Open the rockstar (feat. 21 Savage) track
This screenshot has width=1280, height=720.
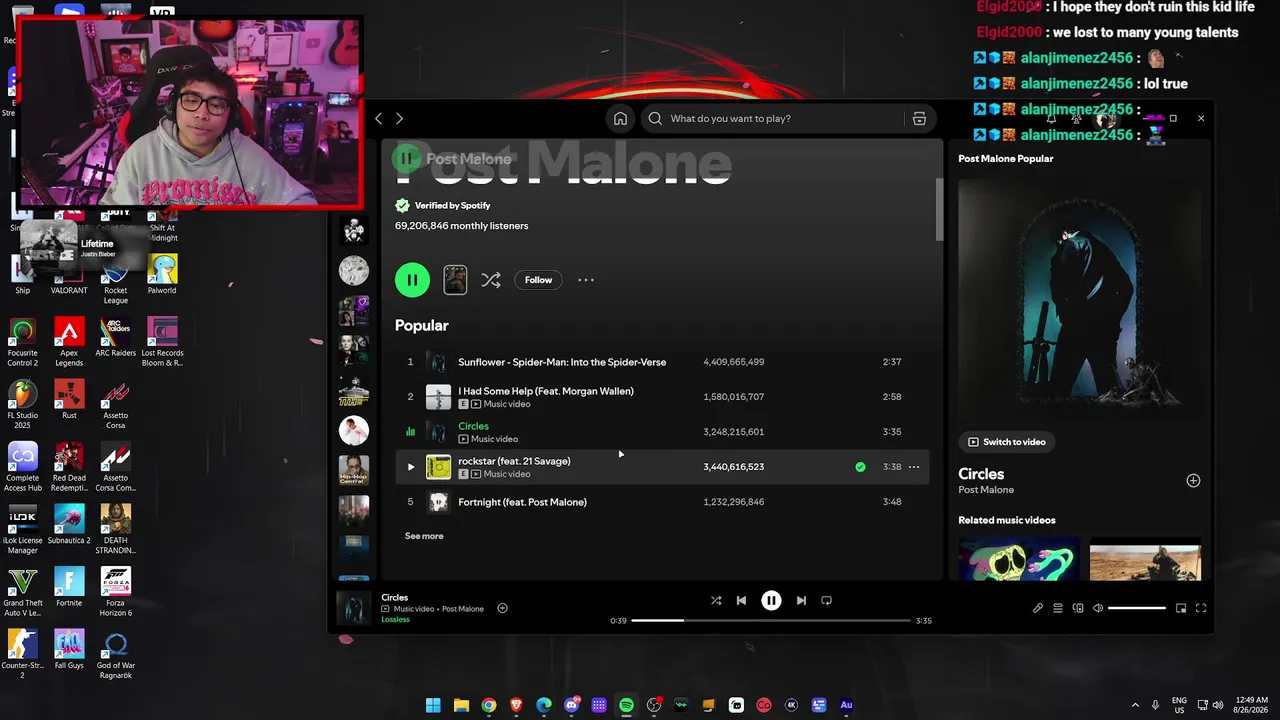[x=514, y=461]
